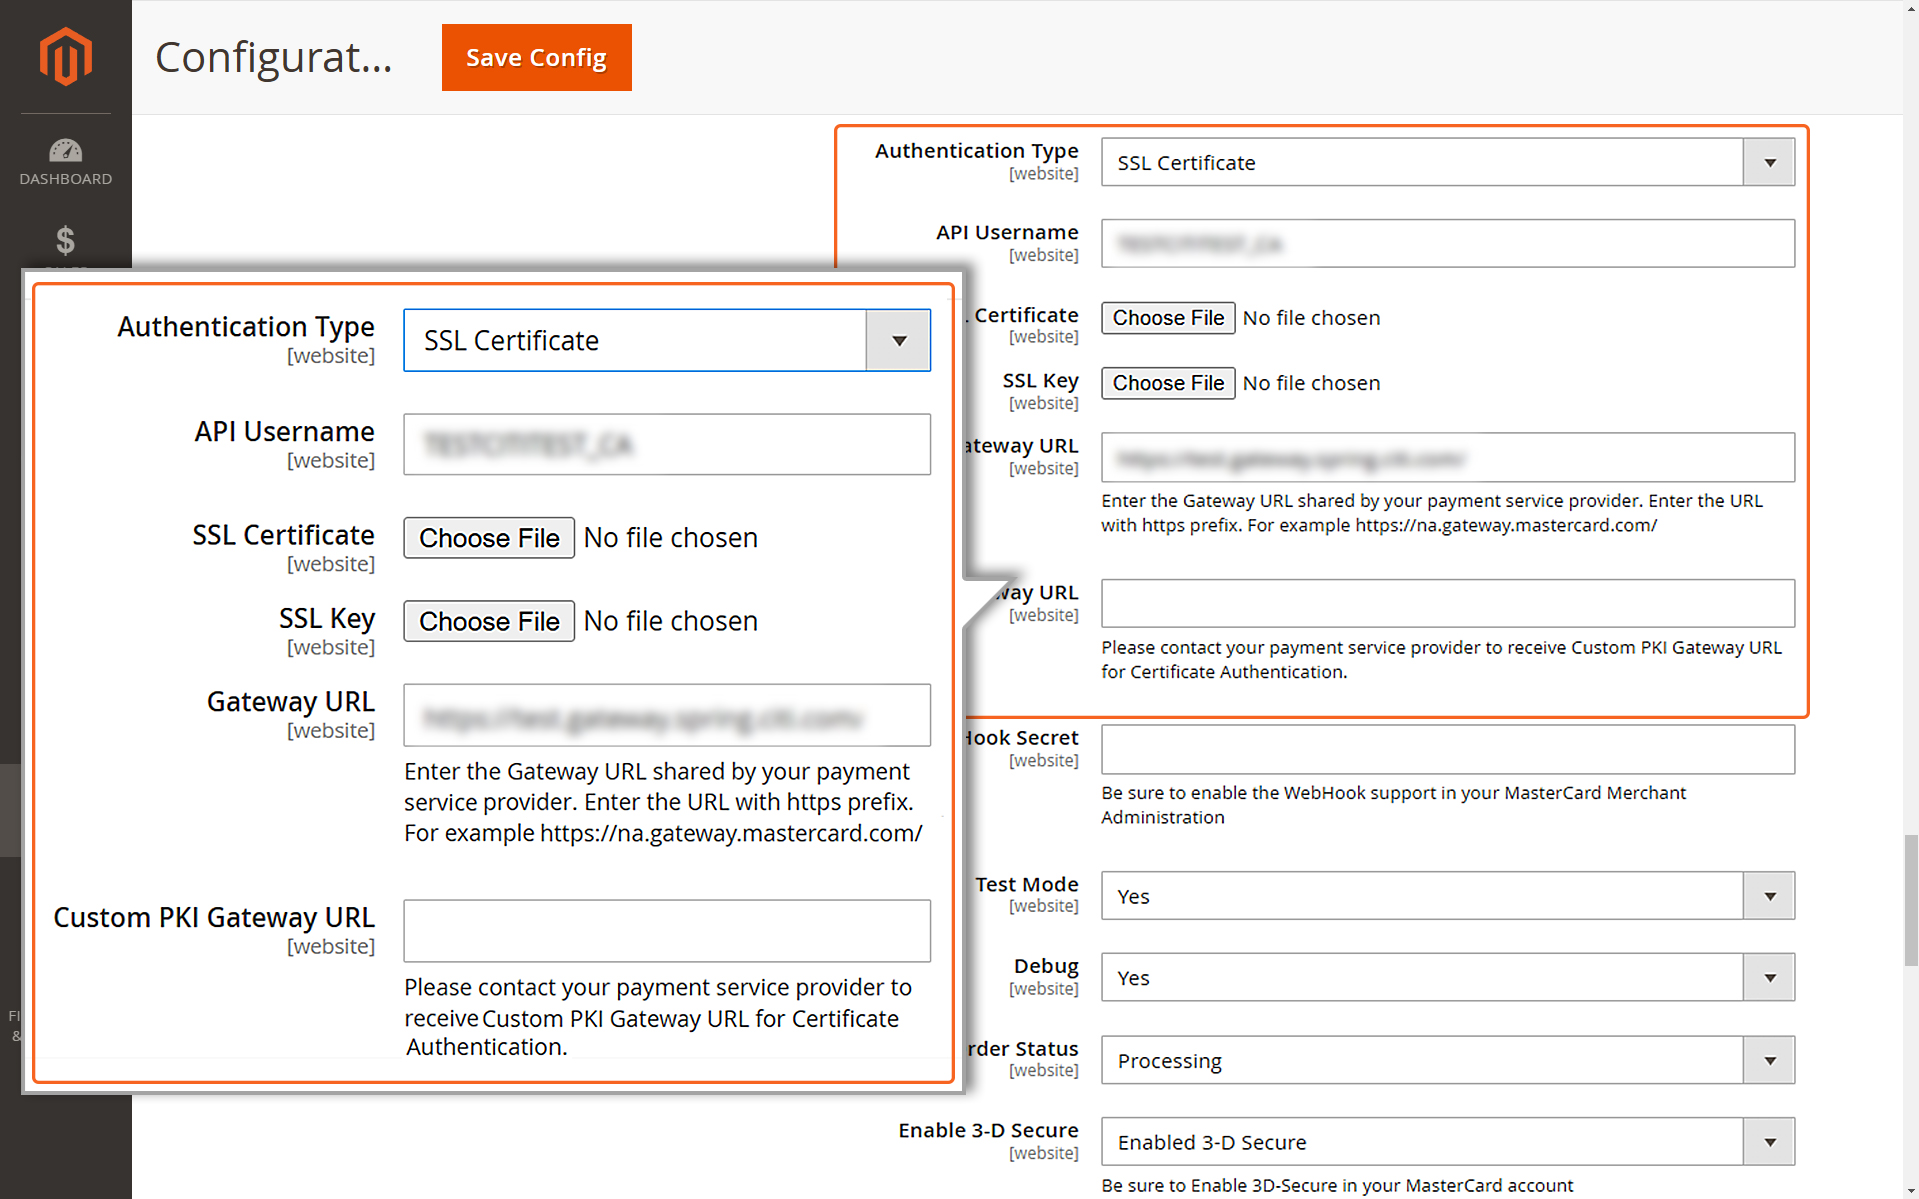
Task: Click Choose File next to SSL Key on right
Action: pyautogui.click(x=1168, y=383)
